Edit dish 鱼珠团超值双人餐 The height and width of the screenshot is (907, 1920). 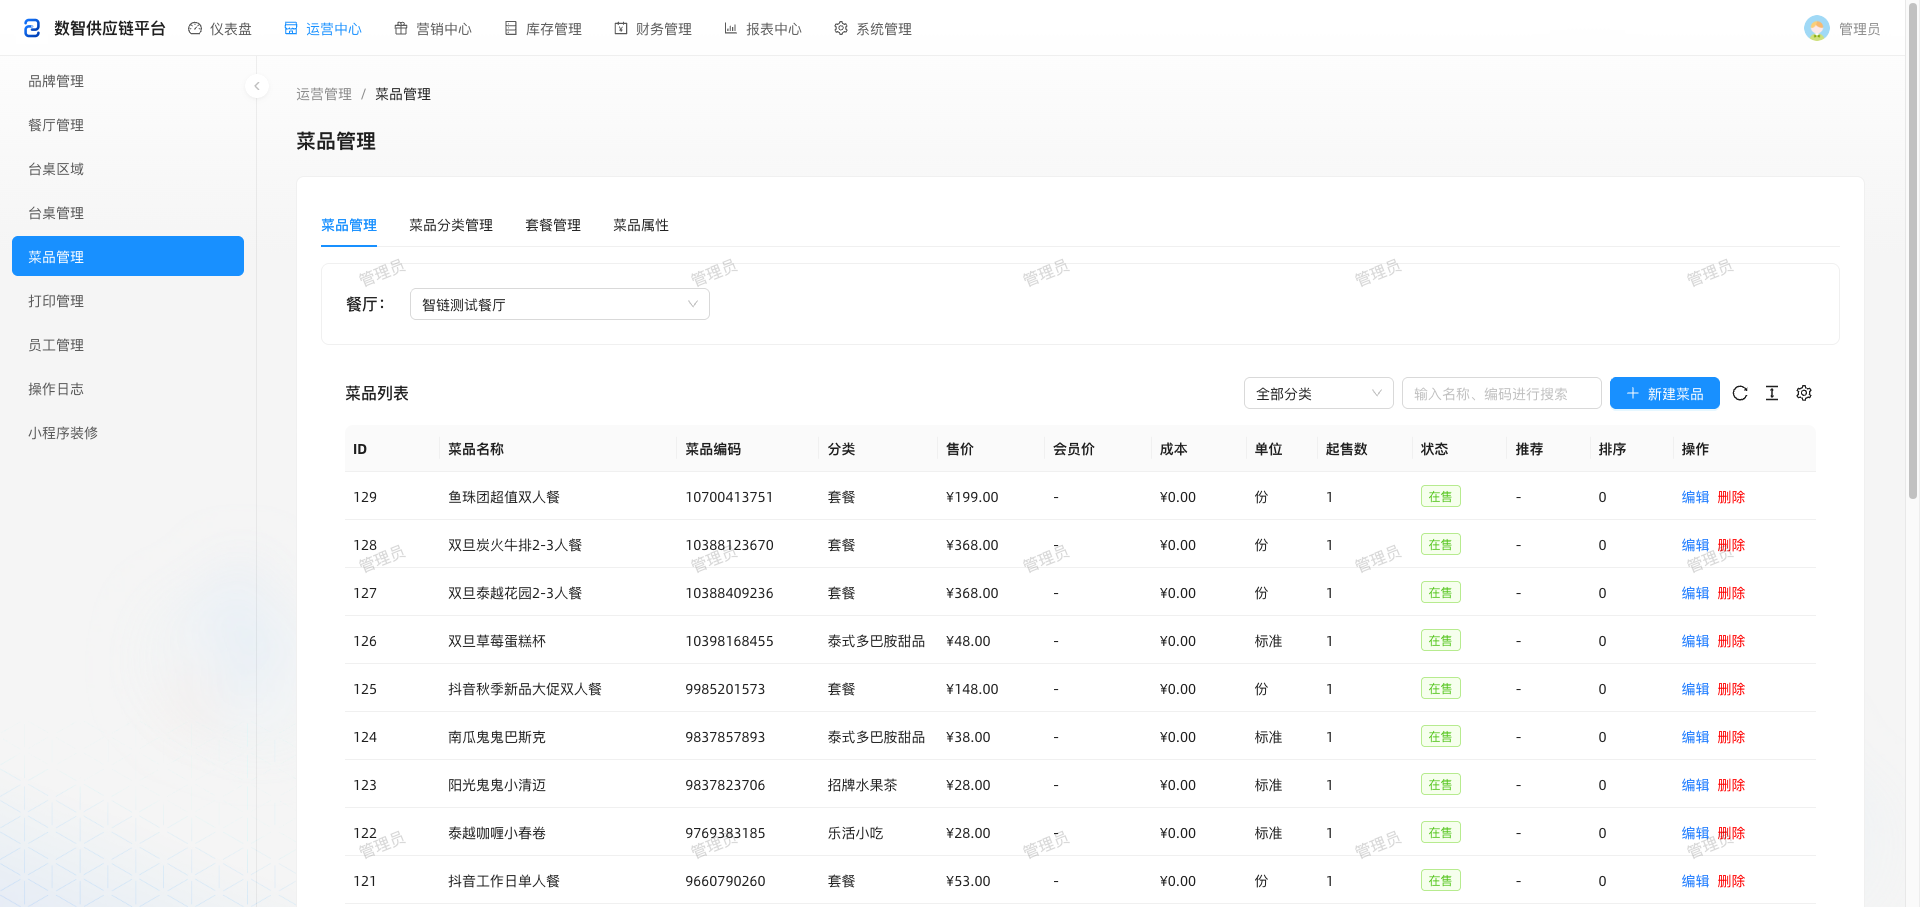click(x=1695, y=497)
